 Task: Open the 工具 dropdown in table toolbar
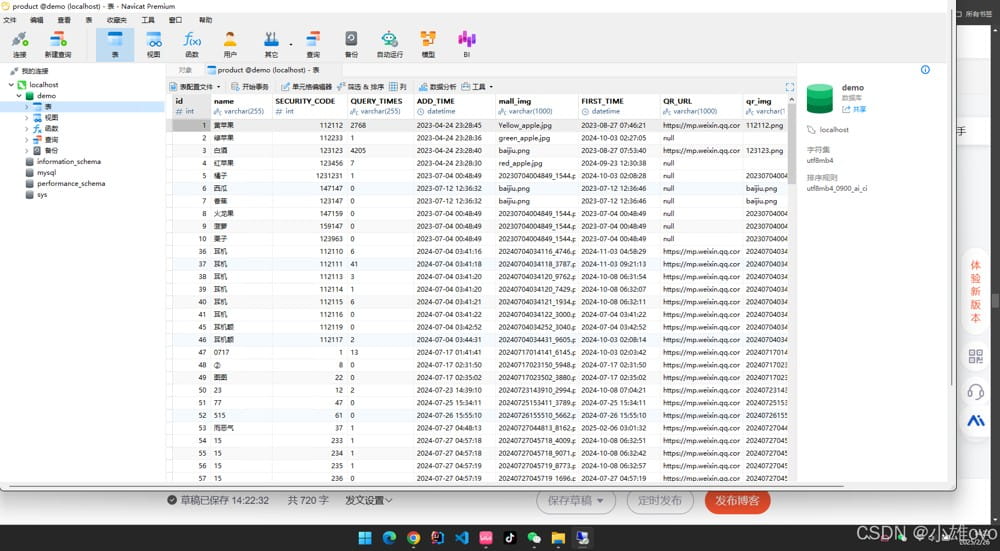pos(483,87)
